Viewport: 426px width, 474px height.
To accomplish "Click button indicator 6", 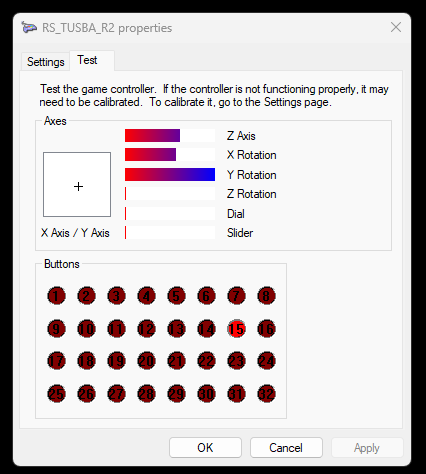I will coord(206,296).
